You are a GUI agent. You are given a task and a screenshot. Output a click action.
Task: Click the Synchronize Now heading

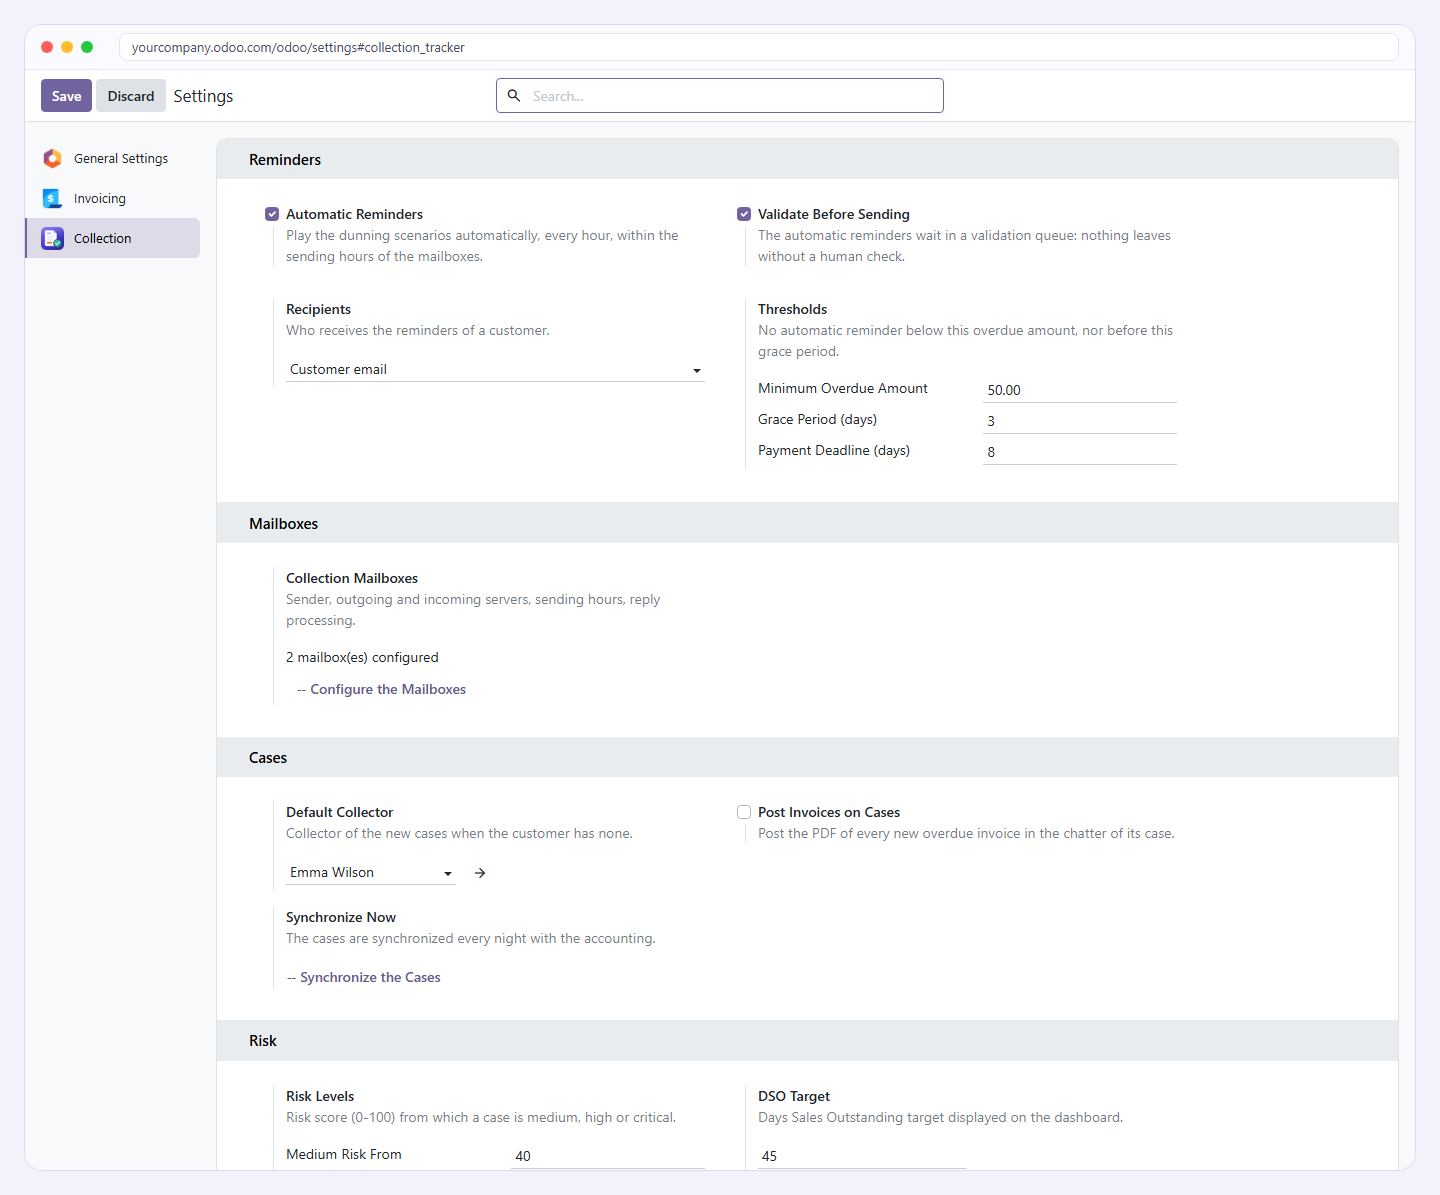click(341, 917)
